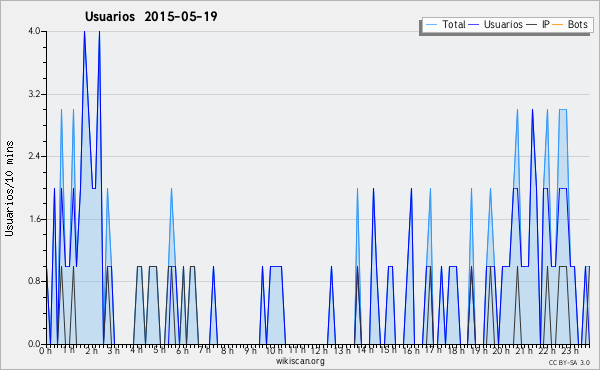The width and height of the screenshot is (600, 370).
Task: Click the y-axis value 1.6
Action: (x=34, y=219)
